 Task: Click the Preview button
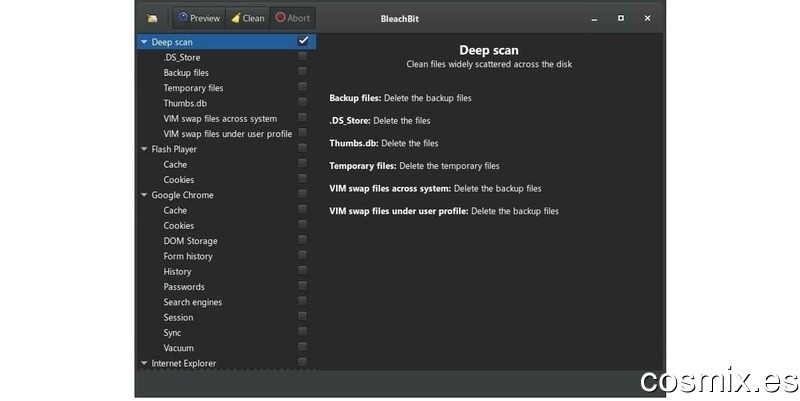click(x=199, y=18)
